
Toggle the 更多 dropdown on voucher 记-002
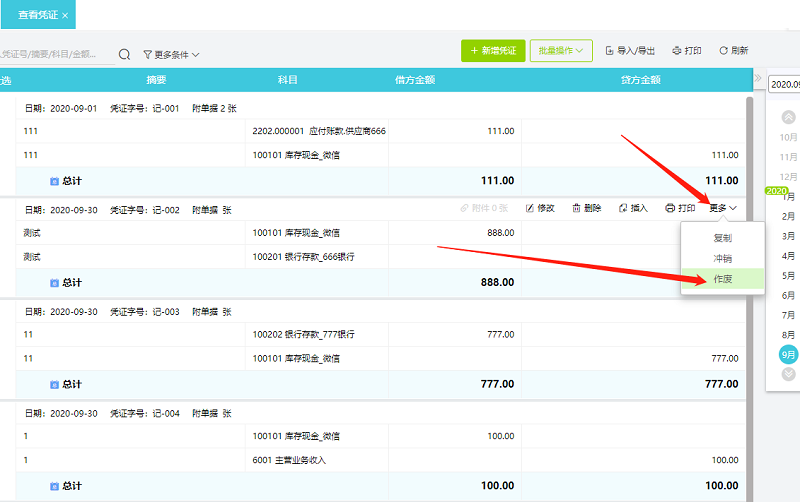point(724,208)
